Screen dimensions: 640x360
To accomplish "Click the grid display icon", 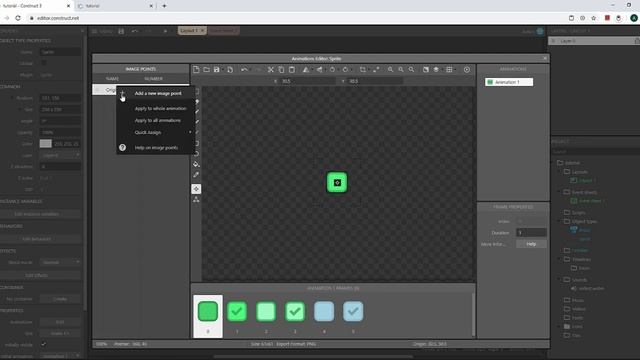I will click(x=449, y=70).
